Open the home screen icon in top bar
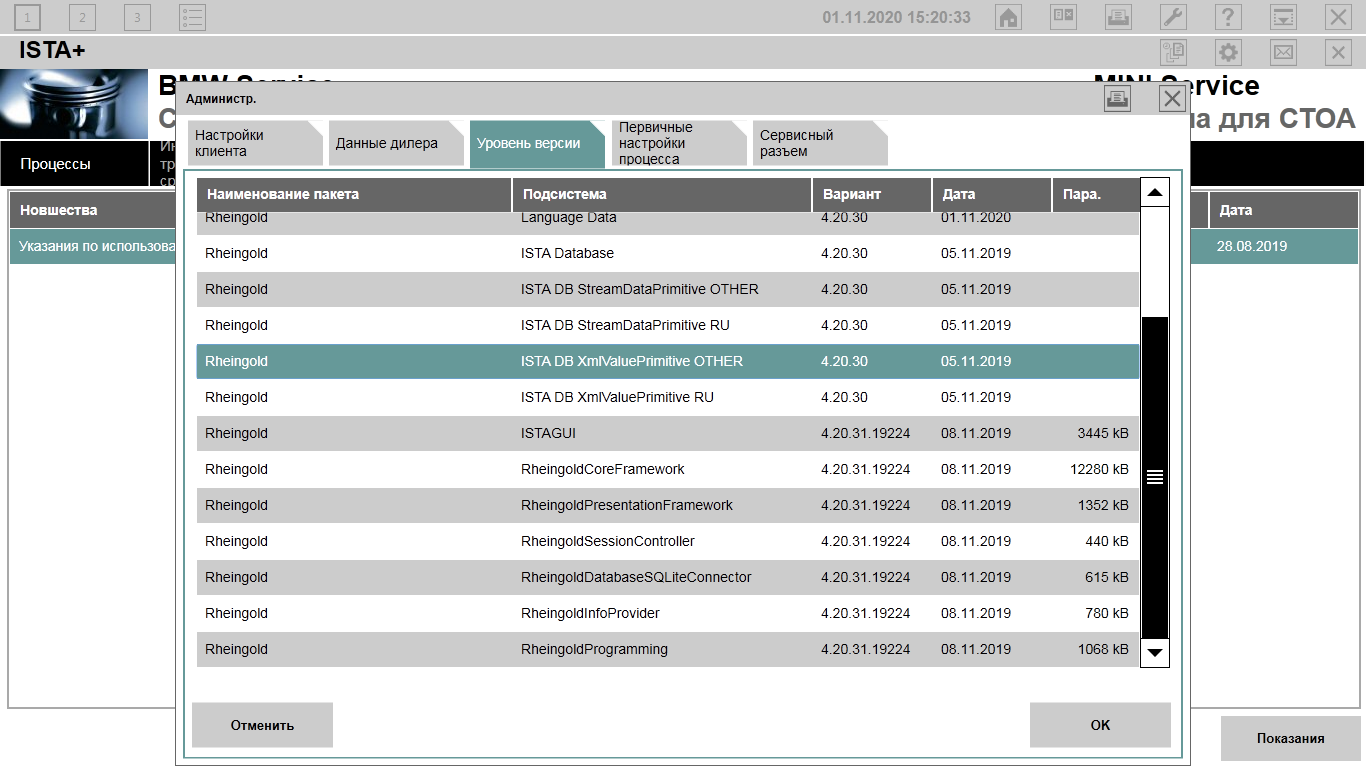This screenshot has width=1366, height=768. [1009, 17]
